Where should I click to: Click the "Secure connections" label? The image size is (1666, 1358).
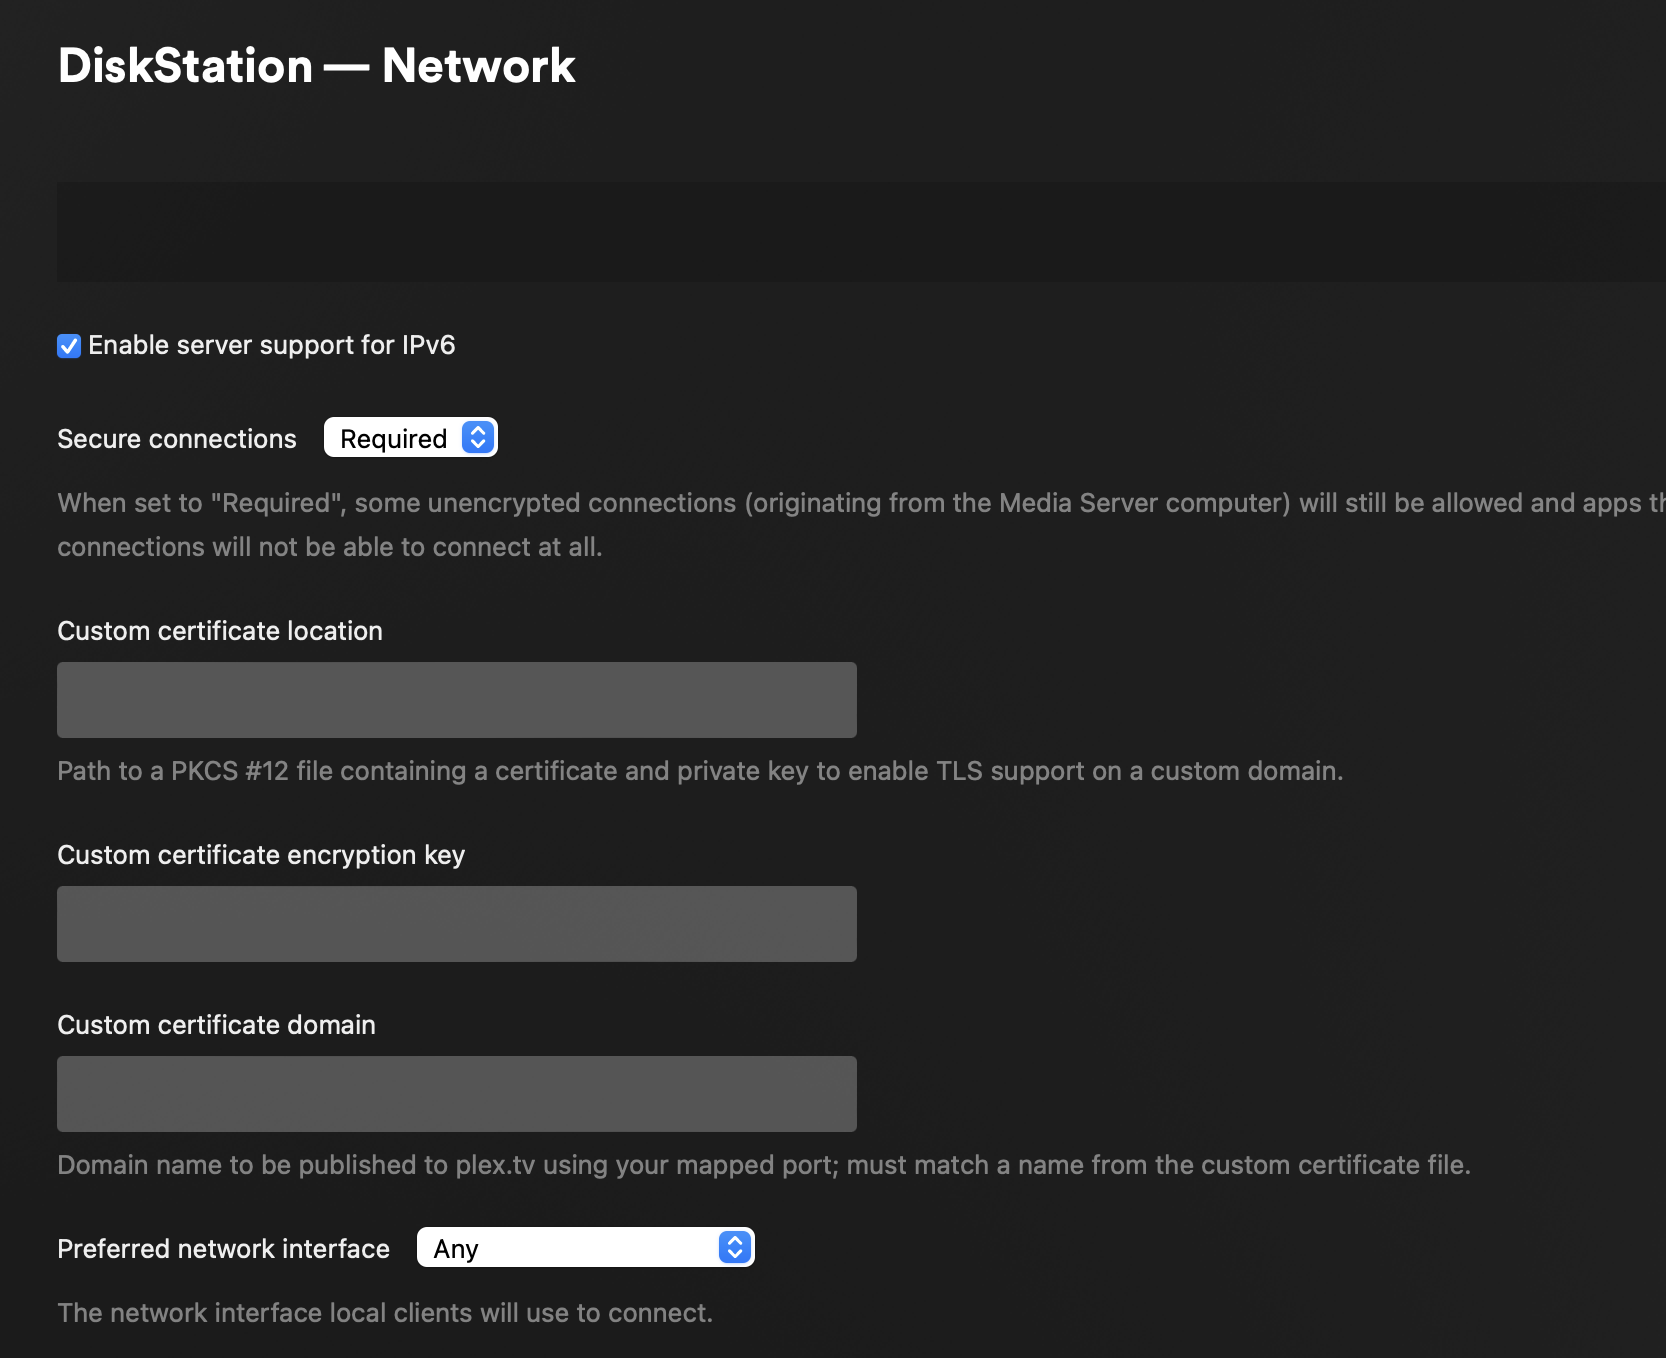(x=177, y=439)
